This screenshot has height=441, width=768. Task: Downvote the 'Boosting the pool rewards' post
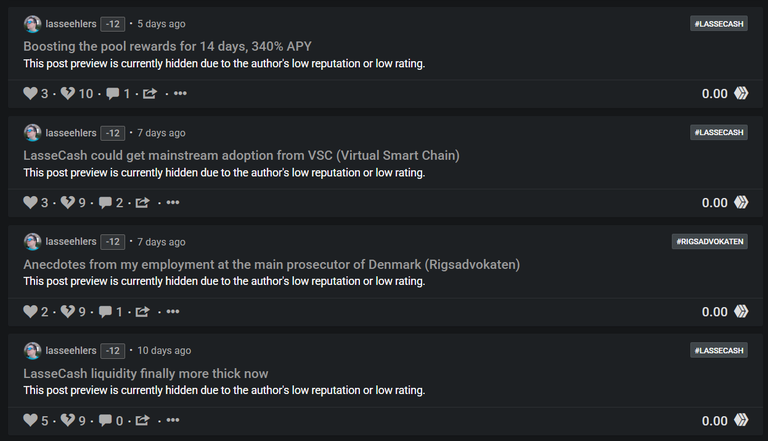(x=68, y=93)
